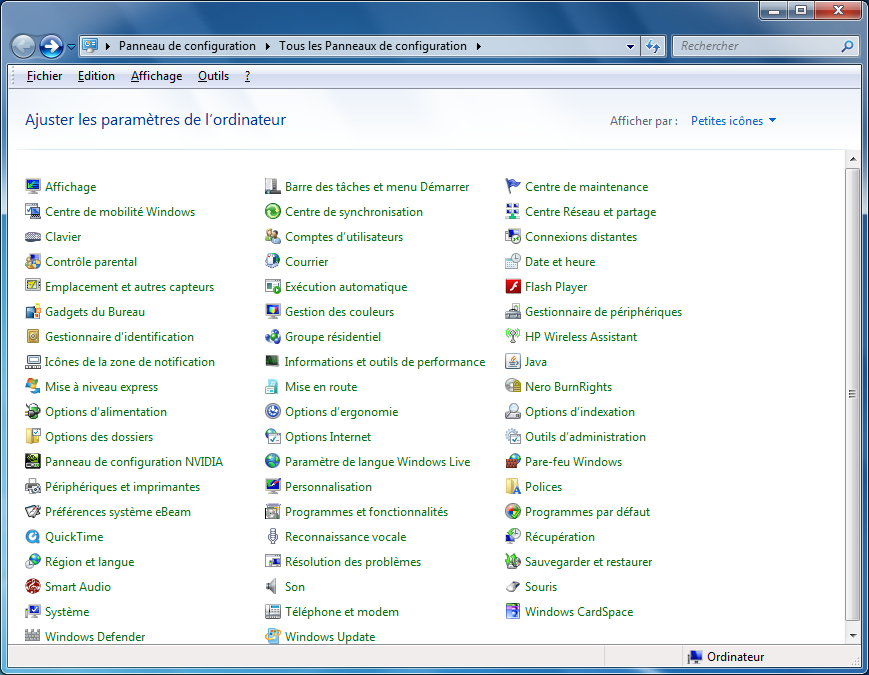Click the Reconnaissance vocale microphone icon
This screenshot has height=675, width=869.
[273, 536]
